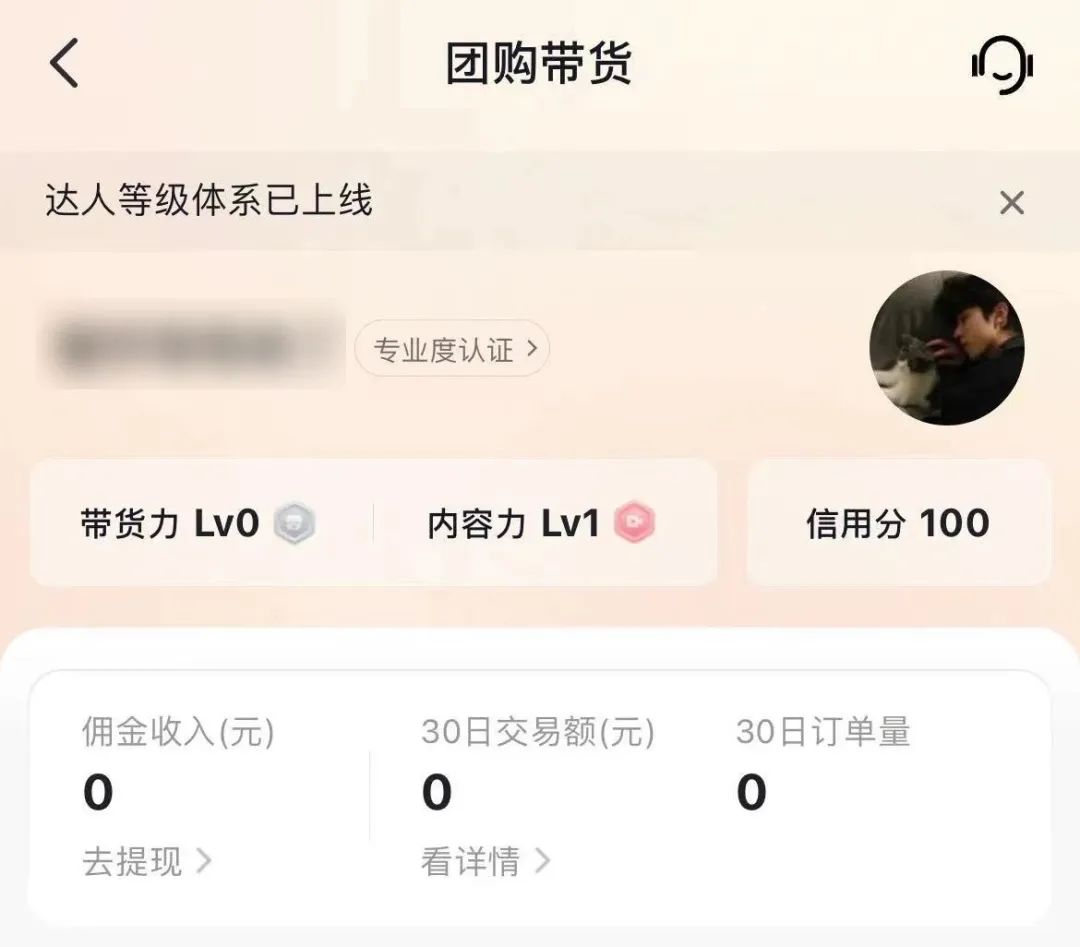This screenshot has width=1080, height=947.
Task: Open 专业度认证 certification page
Action: click(x=450, y=349)
